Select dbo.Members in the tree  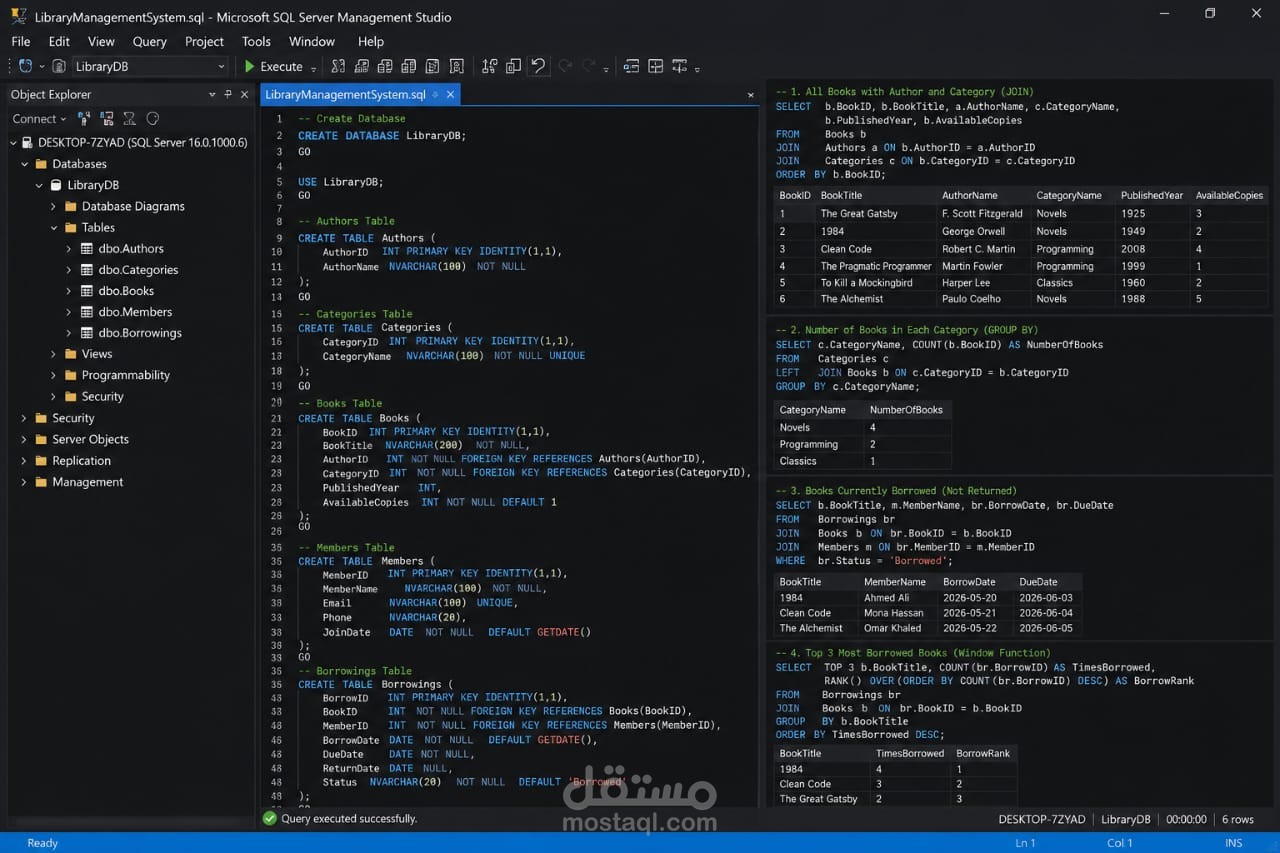(x=135, y=312)
